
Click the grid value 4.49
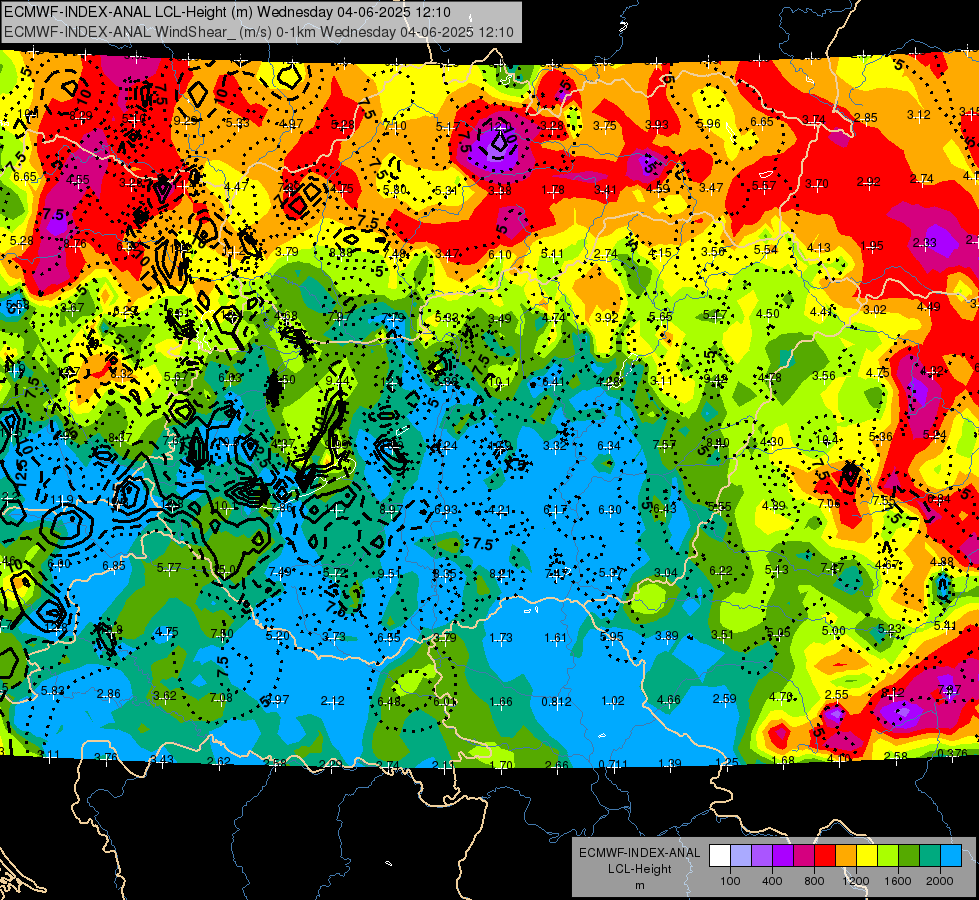tap(928, 306)
